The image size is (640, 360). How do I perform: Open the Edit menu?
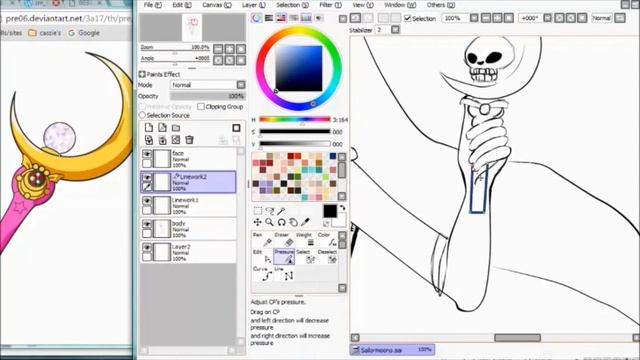(182, 5)
